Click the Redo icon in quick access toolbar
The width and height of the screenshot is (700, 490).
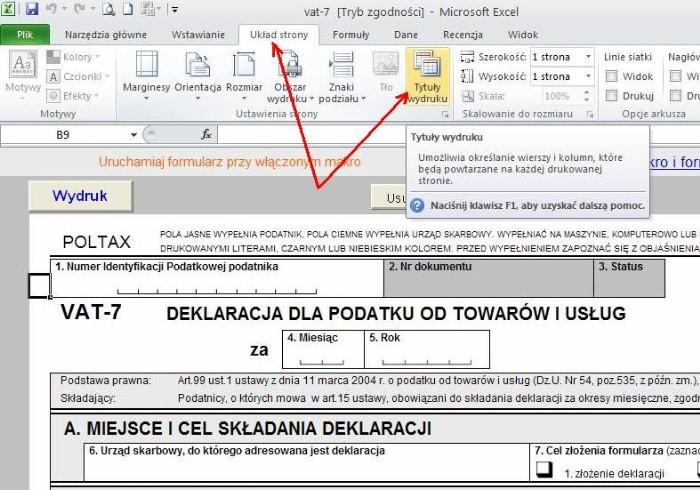tap(79, 8)
